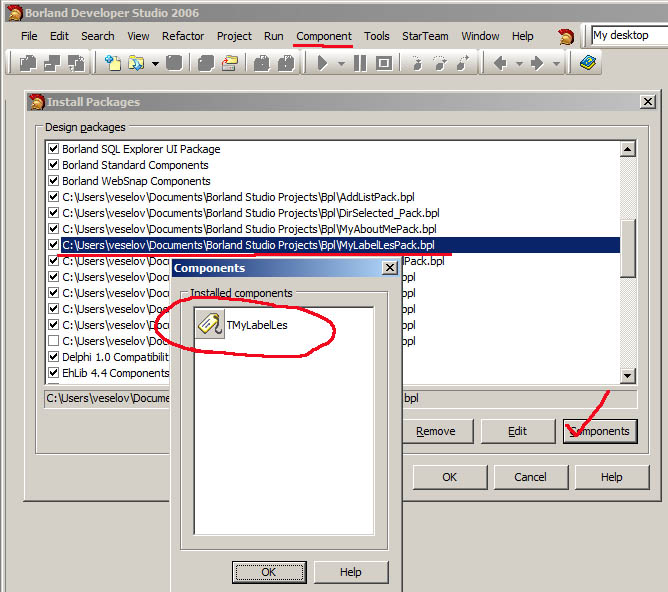Open the Window menu

pyautogui.click(x=480, y=36)
